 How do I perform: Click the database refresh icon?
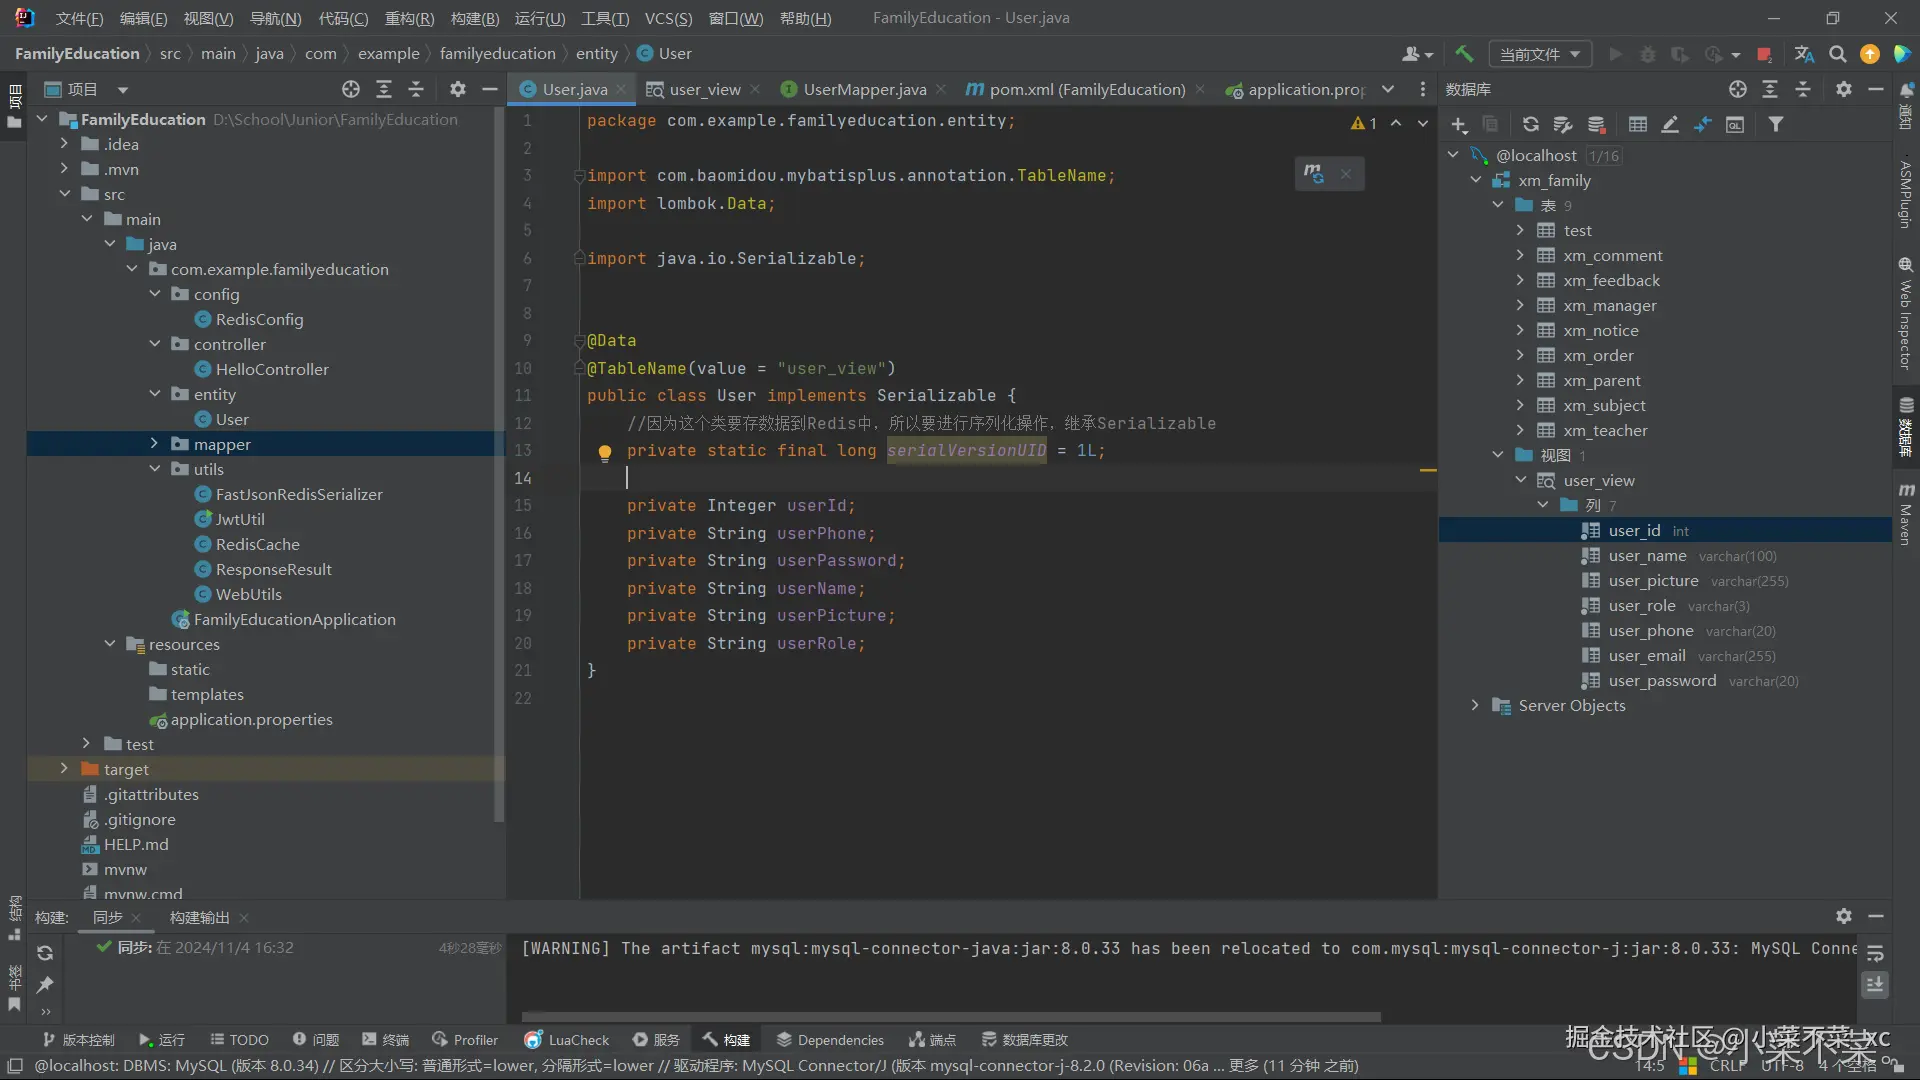point(1530,124)
